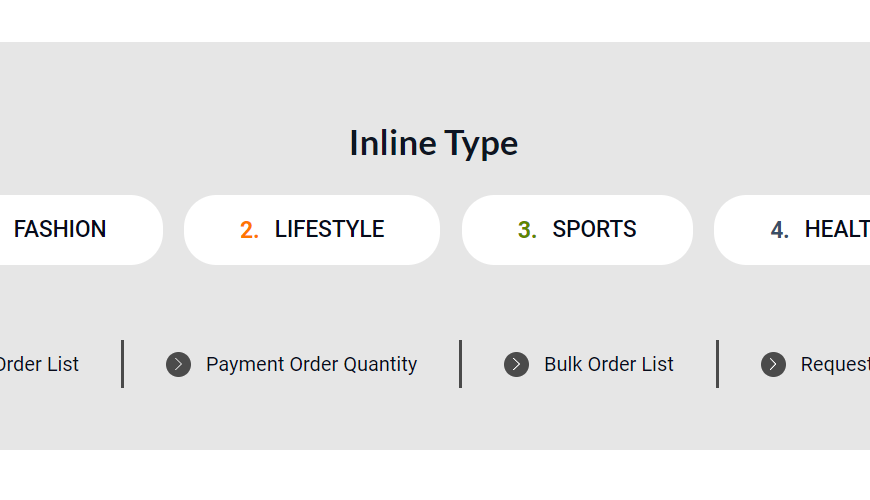Select the LIFESTYLE category label
Viewport: 870px width, 500px height.
click(x=329, y=229)
